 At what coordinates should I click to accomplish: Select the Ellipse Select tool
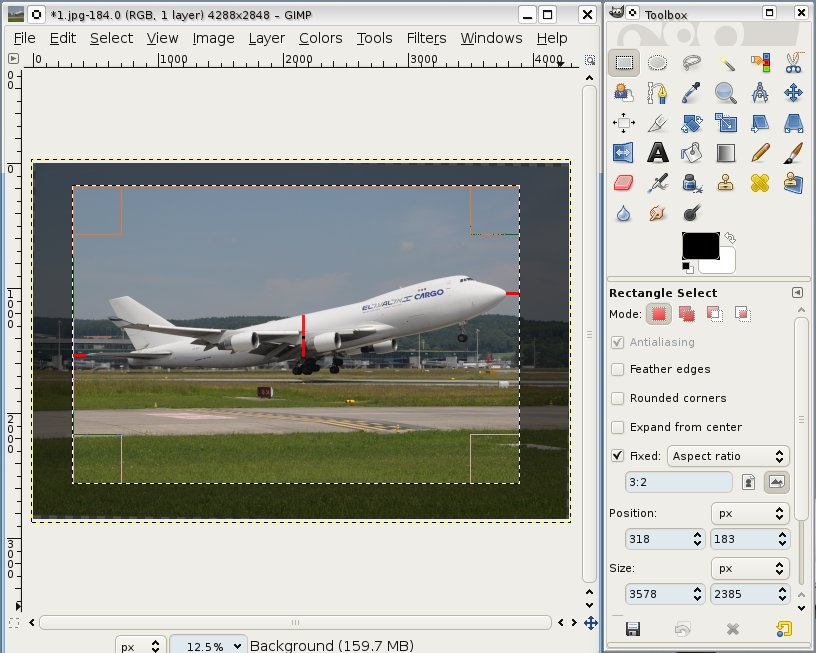click(657, 63)
